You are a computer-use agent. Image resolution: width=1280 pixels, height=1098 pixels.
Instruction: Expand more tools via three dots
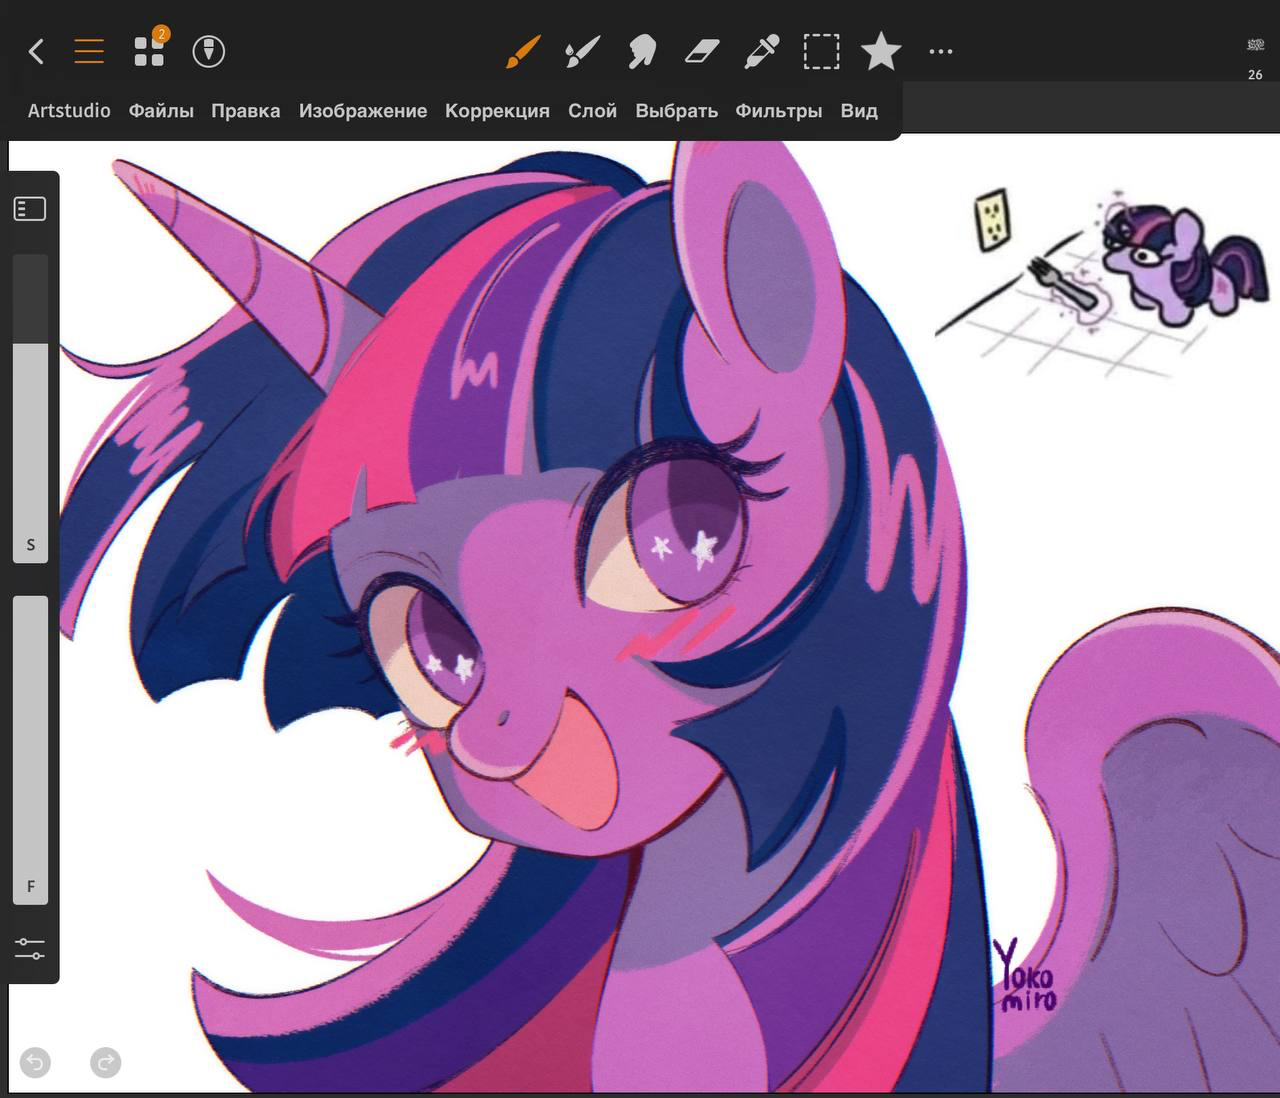[x=941, y=51]
